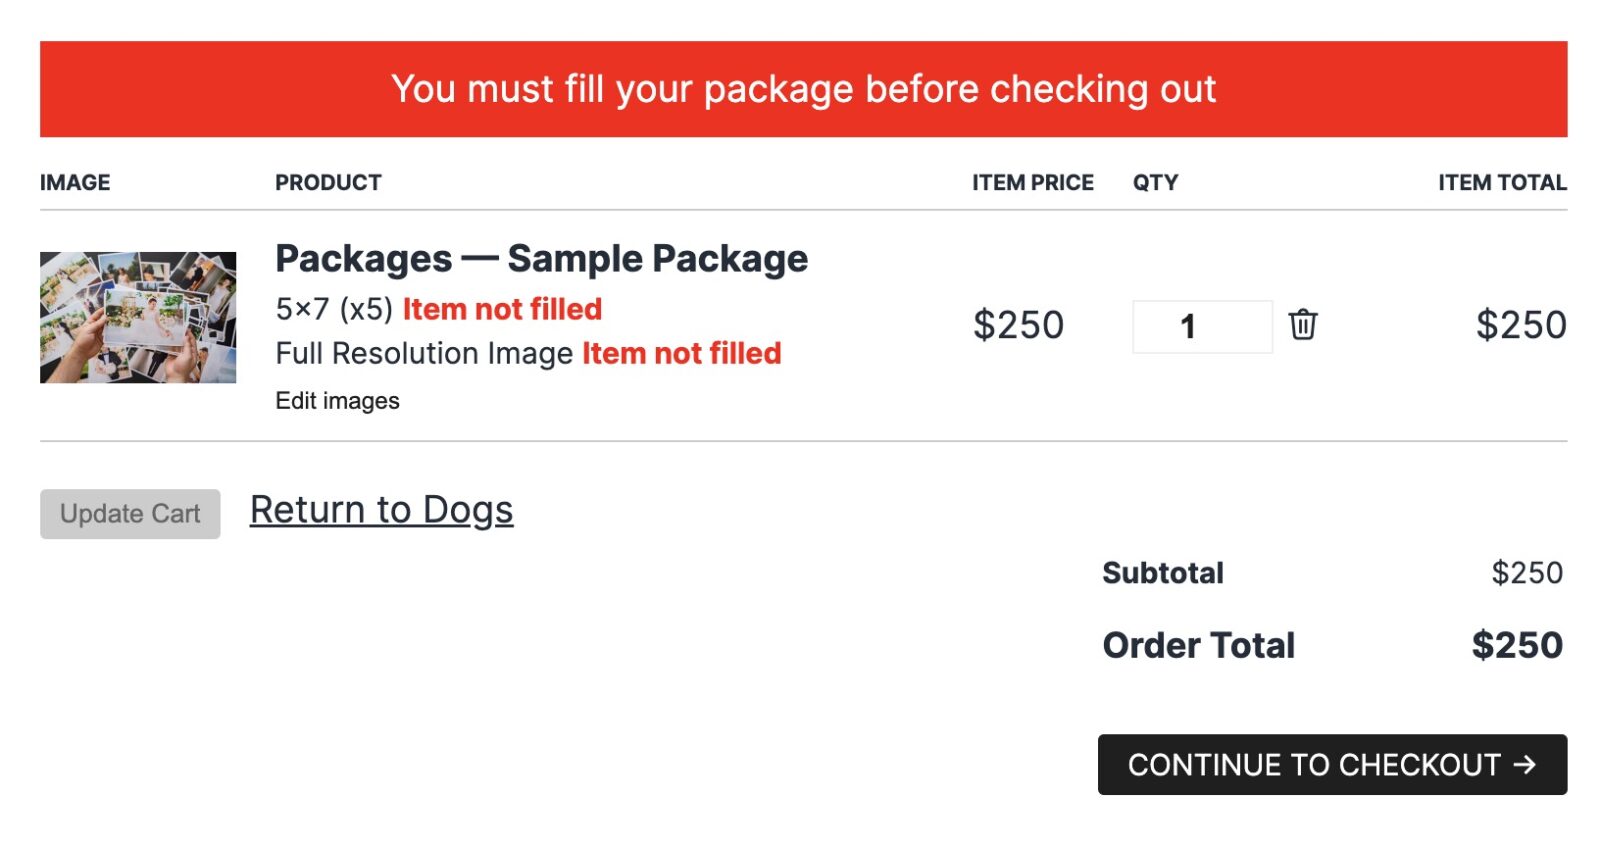Open the Edit images link

(337, 401)
